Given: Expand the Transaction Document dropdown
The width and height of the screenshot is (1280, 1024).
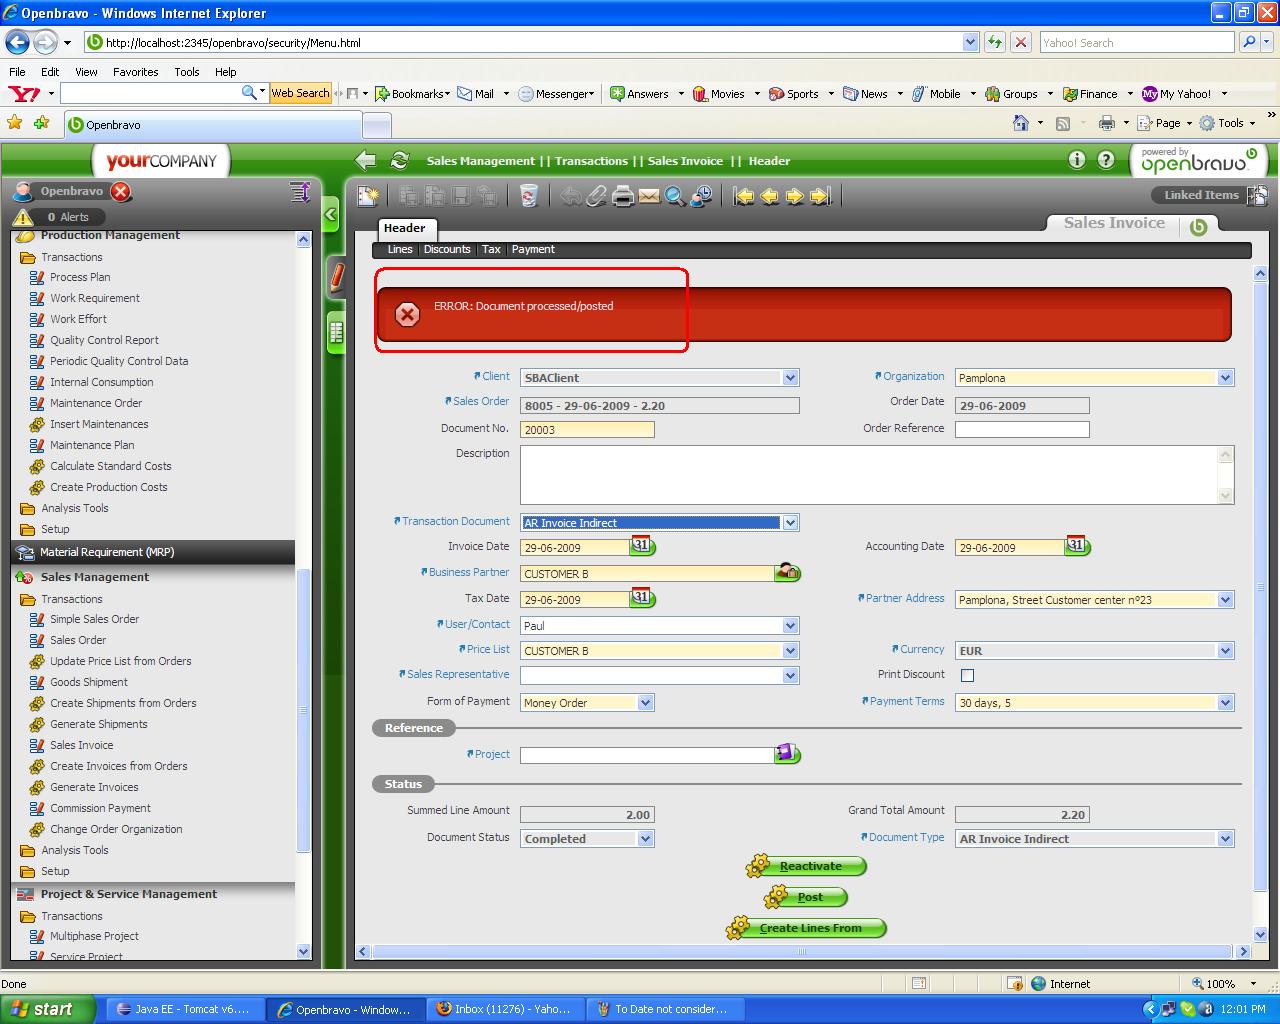Looking at the screenshot, I should pyautogui.click(x=790, y=523).
